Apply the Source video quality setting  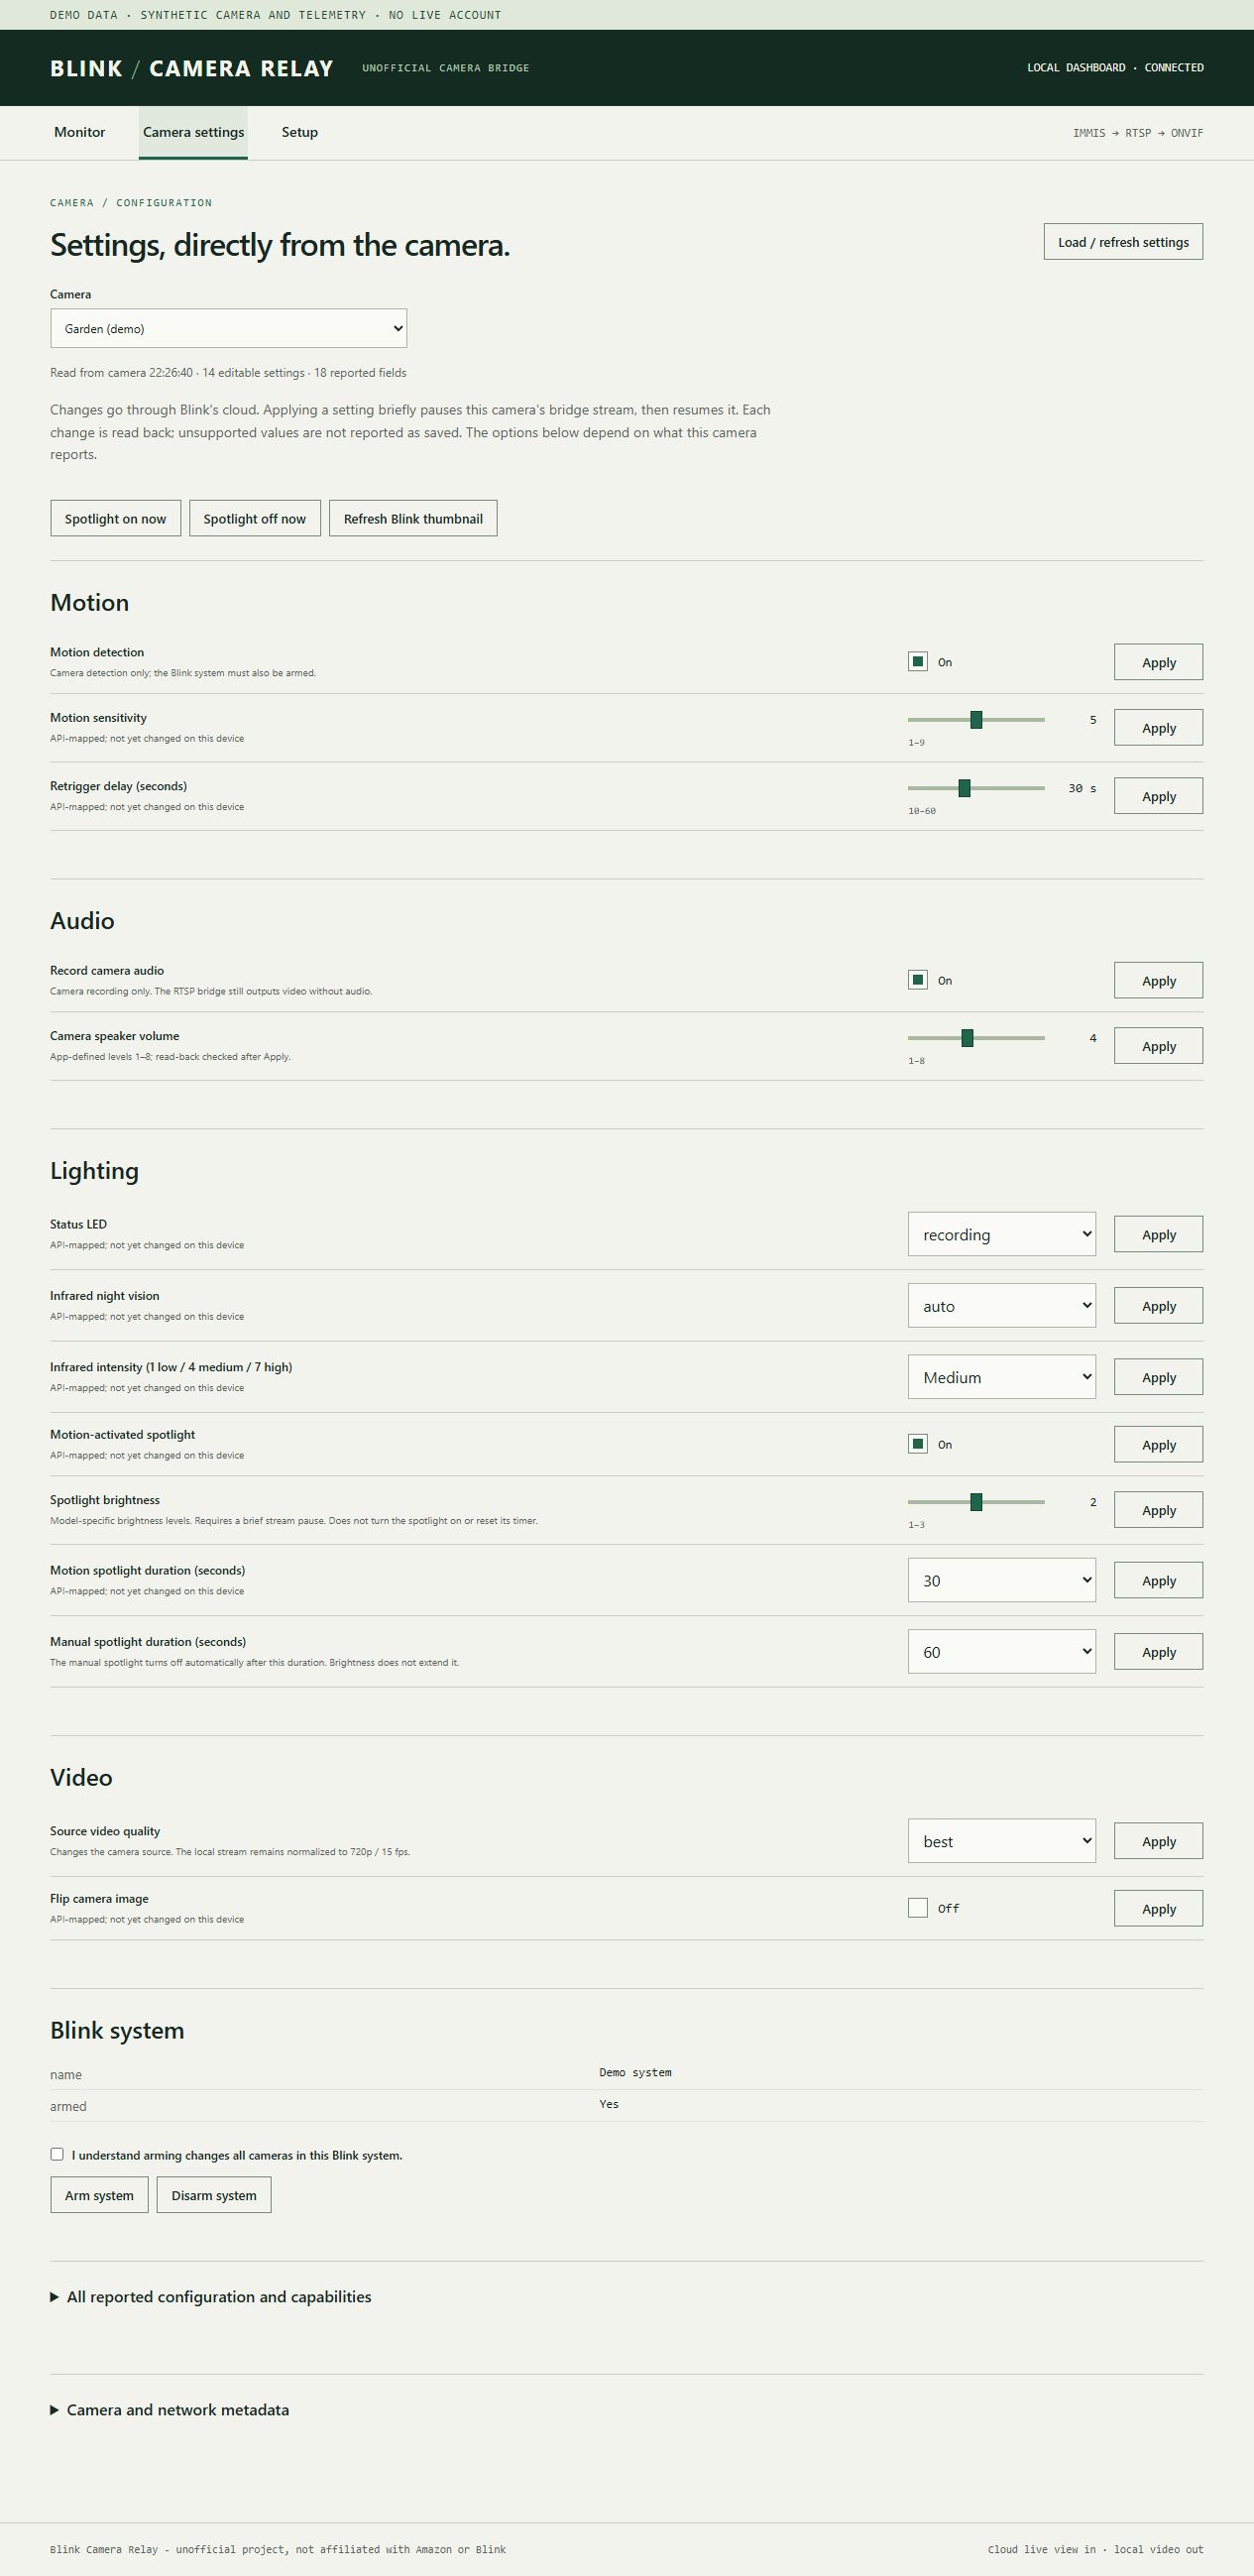pyautogui.click(x=1158, y=1841)
